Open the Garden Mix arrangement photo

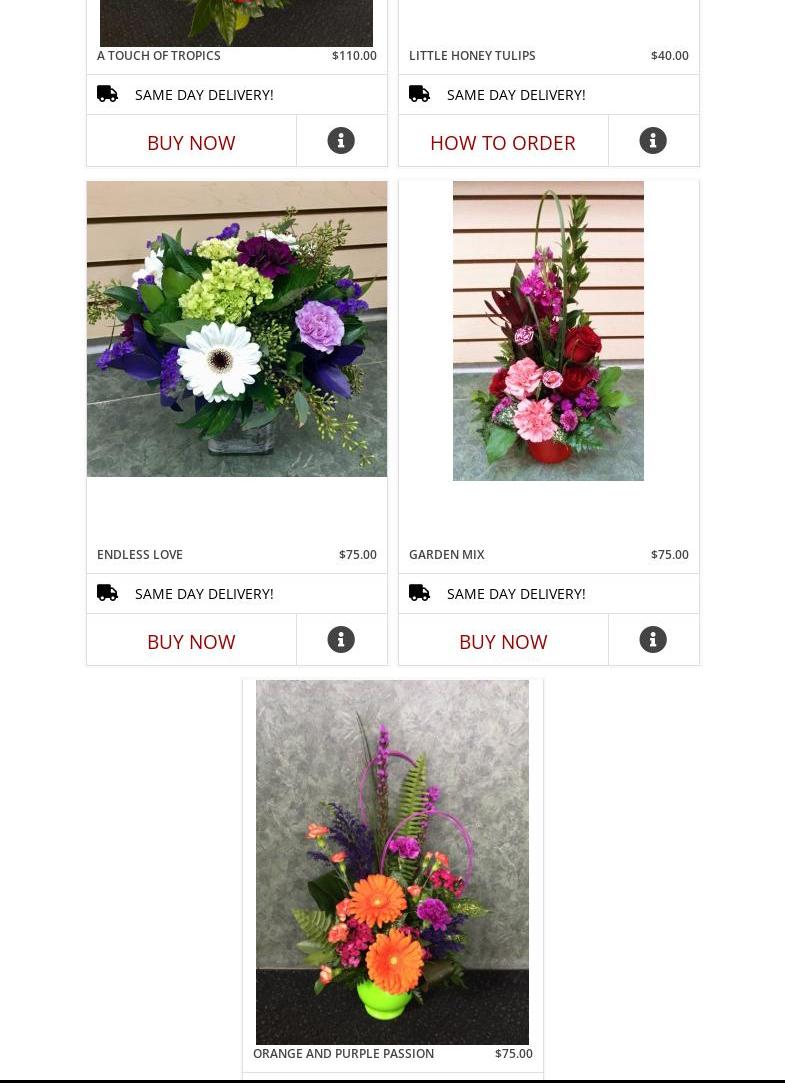point(548,331)
